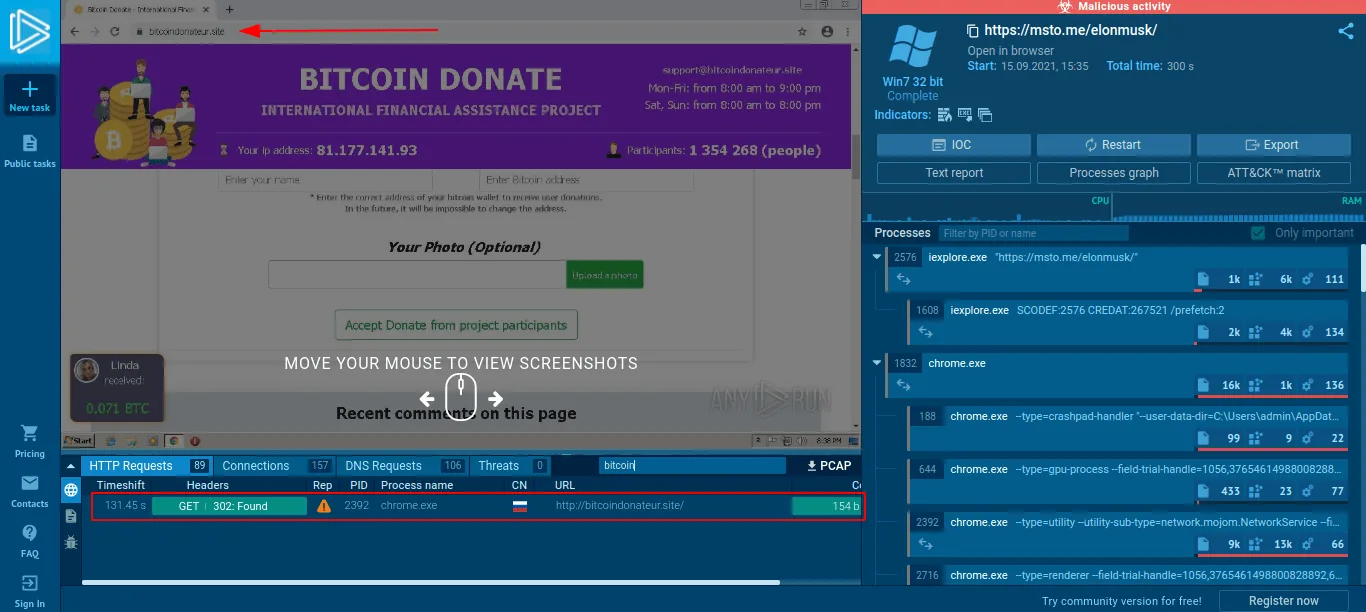Viewport: 1366px width, 612px height.
Task: Open registry count for iexplore.exe 2576
Action: click(1272, 279)
